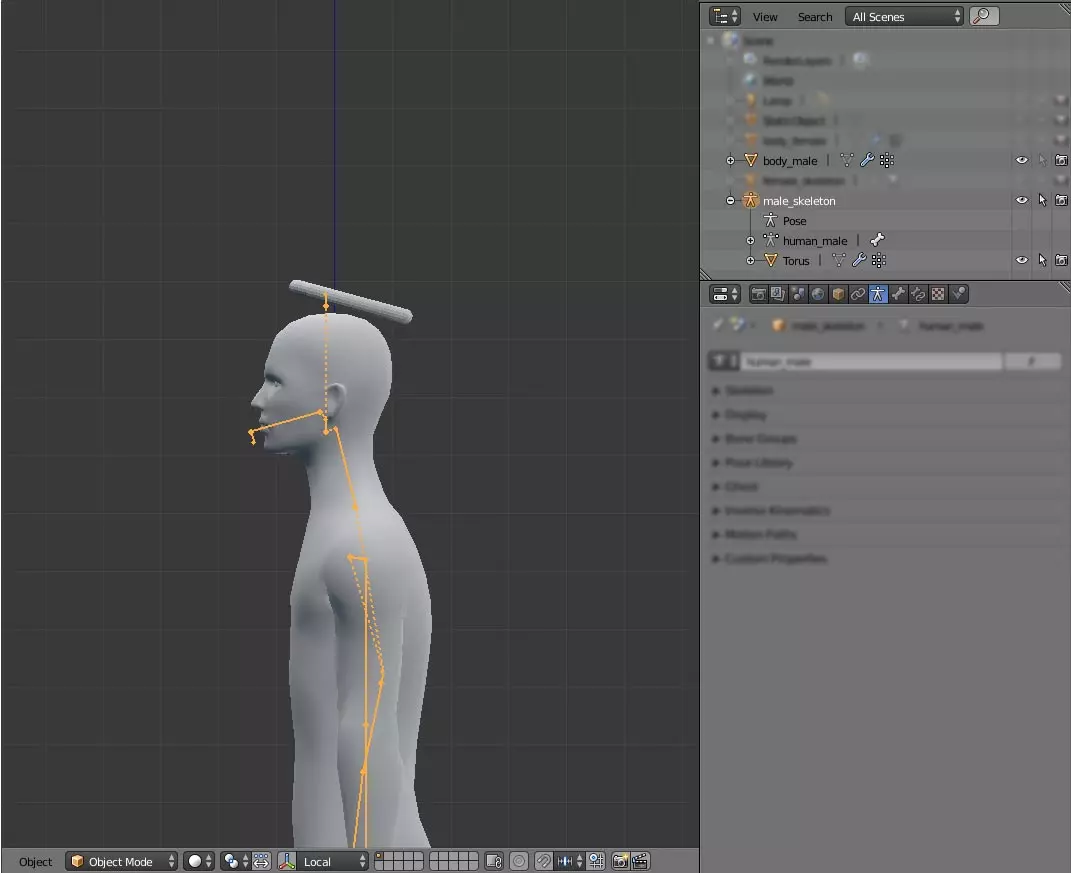This screenshot has height=873, width=1071.
Task: Open the All Scenes display dropdown
Action: pos(904,16)
